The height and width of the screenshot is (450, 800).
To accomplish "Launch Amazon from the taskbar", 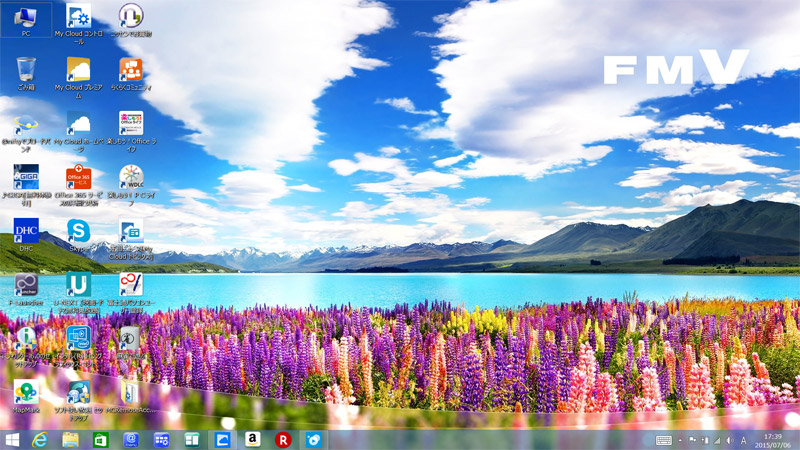I will (x=253, y=440).
